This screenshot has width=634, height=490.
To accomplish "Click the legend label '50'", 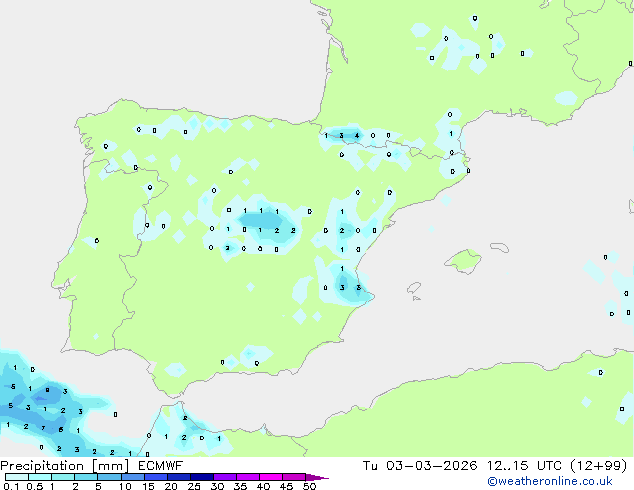I will click(309, 486).
